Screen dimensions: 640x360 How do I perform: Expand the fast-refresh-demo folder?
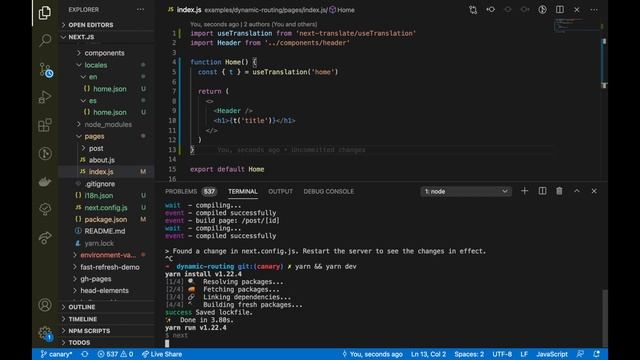[x=107, y=267]
